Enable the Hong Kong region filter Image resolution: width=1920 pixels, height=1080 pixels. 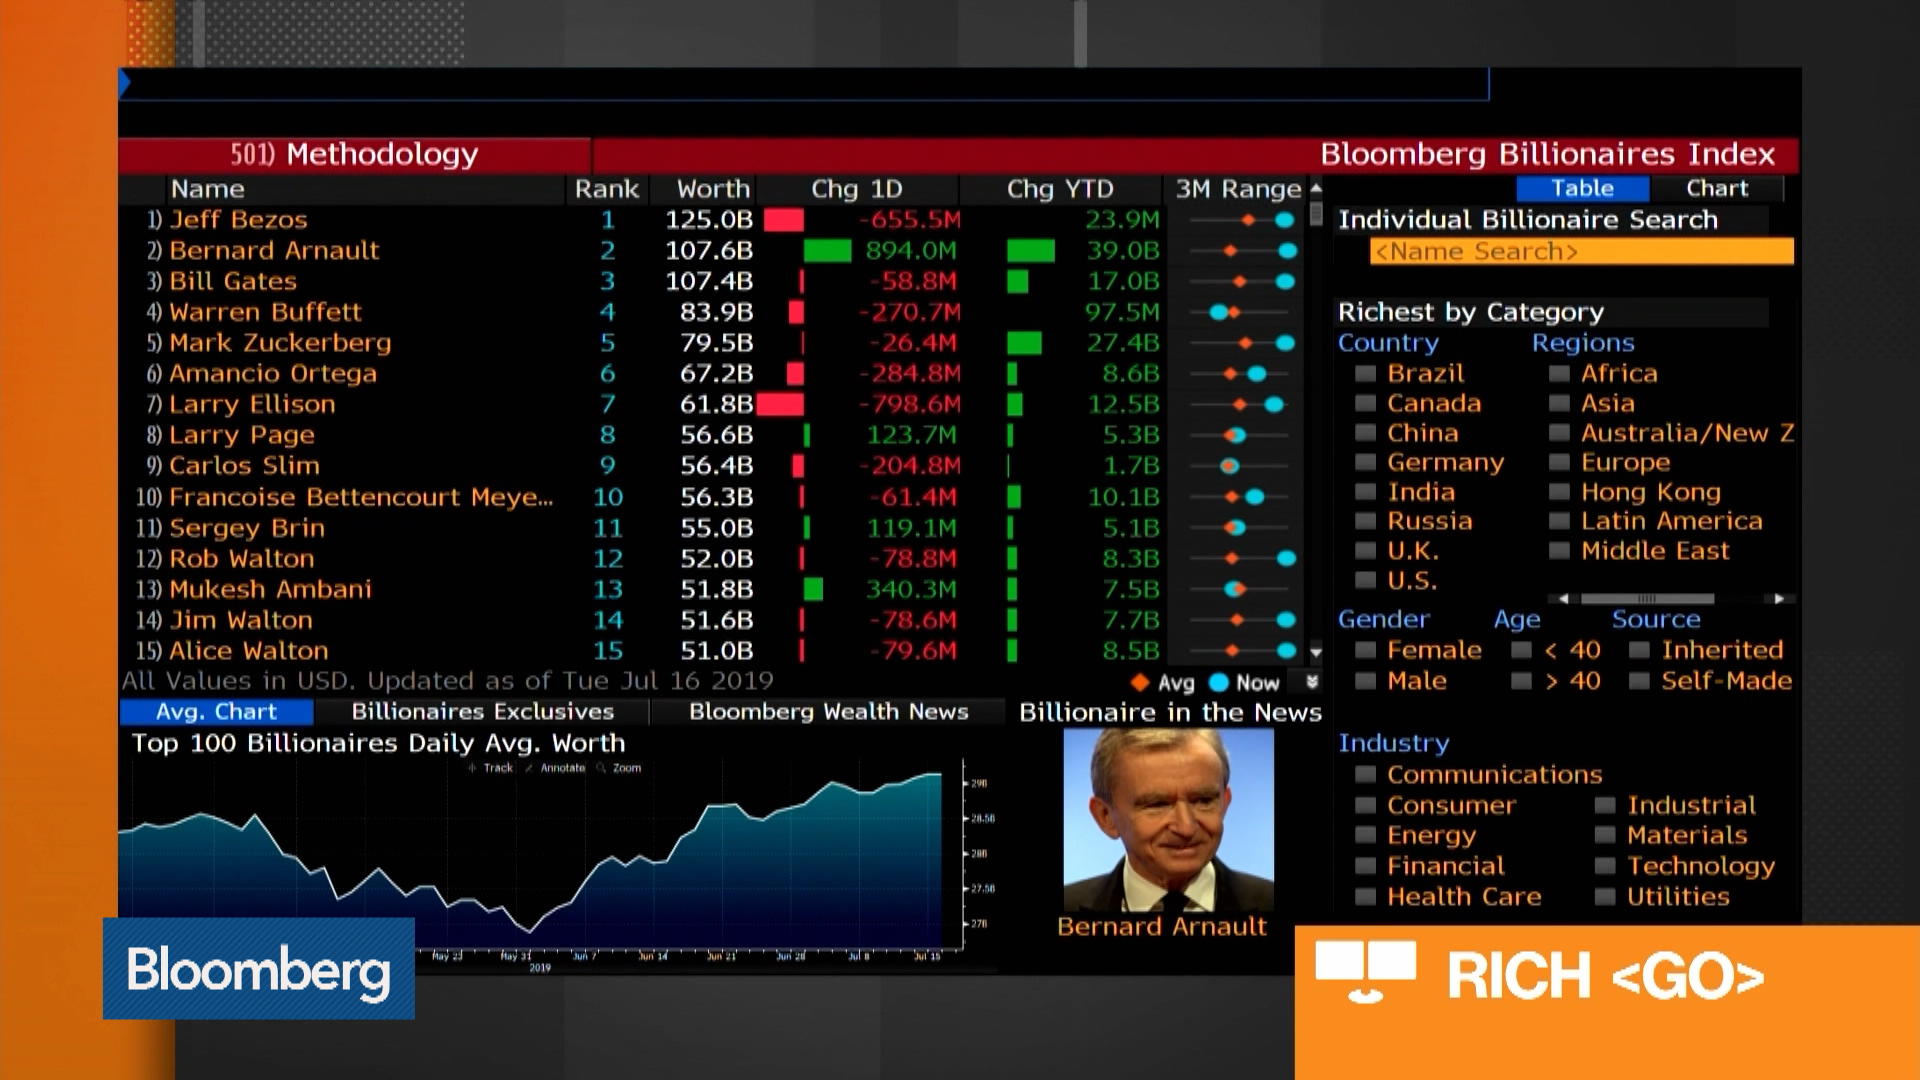tap(1559, 492)
